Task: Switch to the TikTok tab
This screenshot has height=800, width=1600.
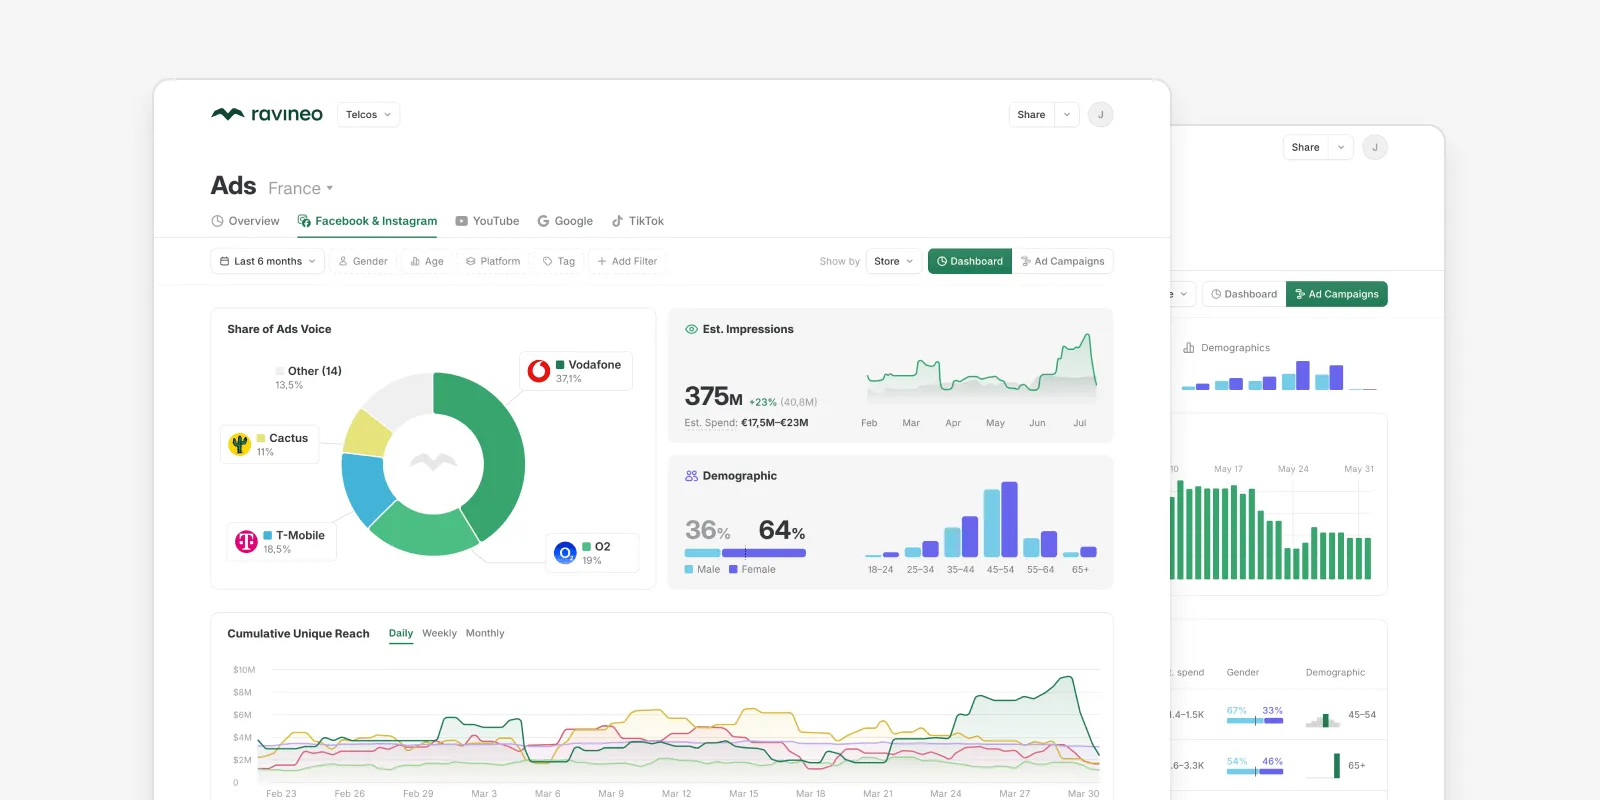Action: point(637,221)
